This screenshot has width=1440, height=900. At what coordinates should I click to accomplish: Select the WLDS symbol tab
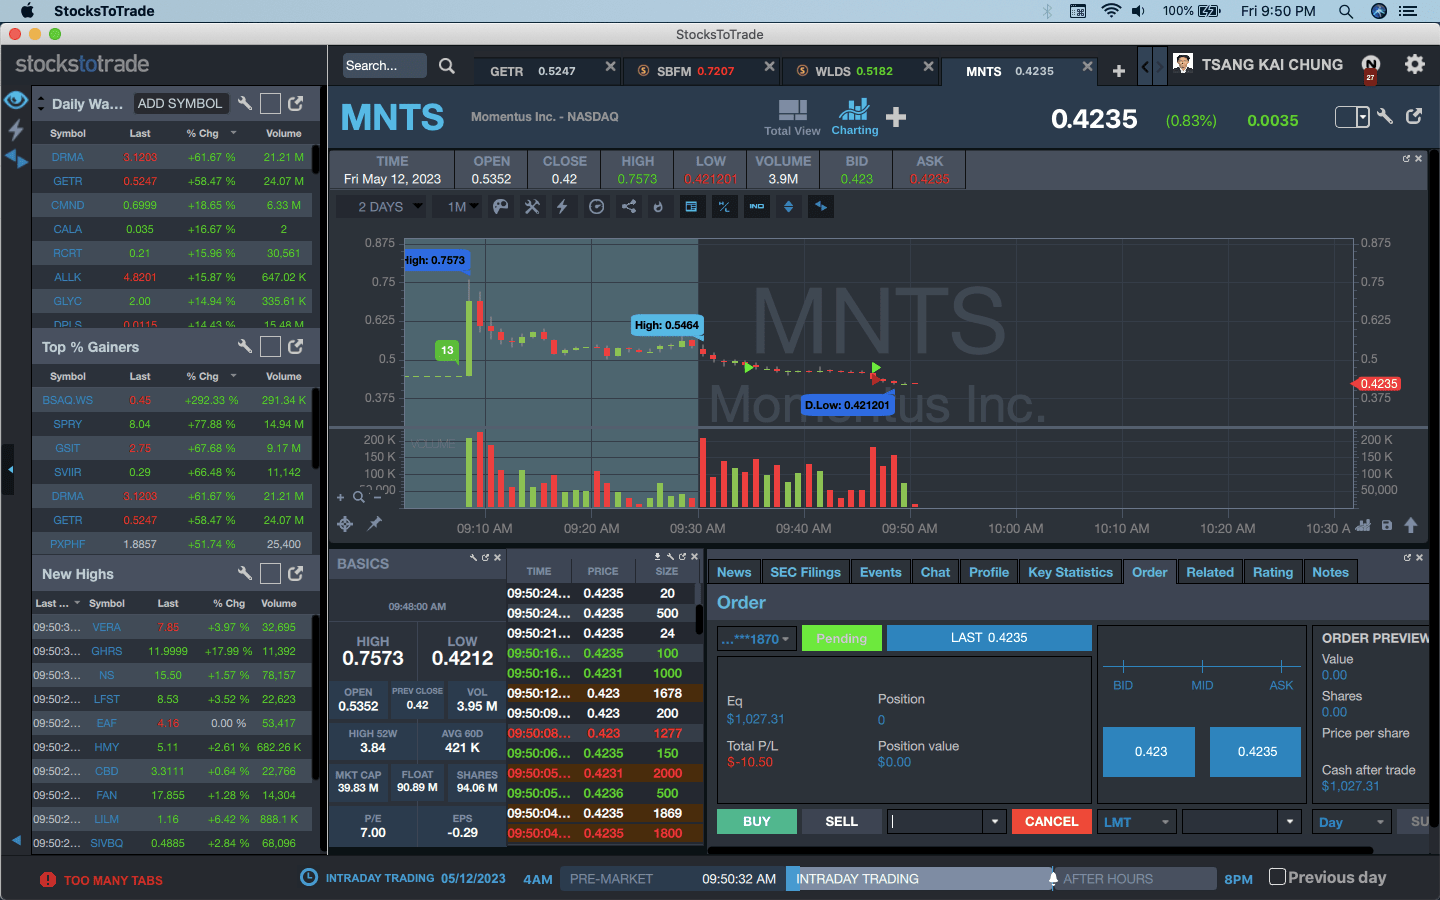(854, 71)
